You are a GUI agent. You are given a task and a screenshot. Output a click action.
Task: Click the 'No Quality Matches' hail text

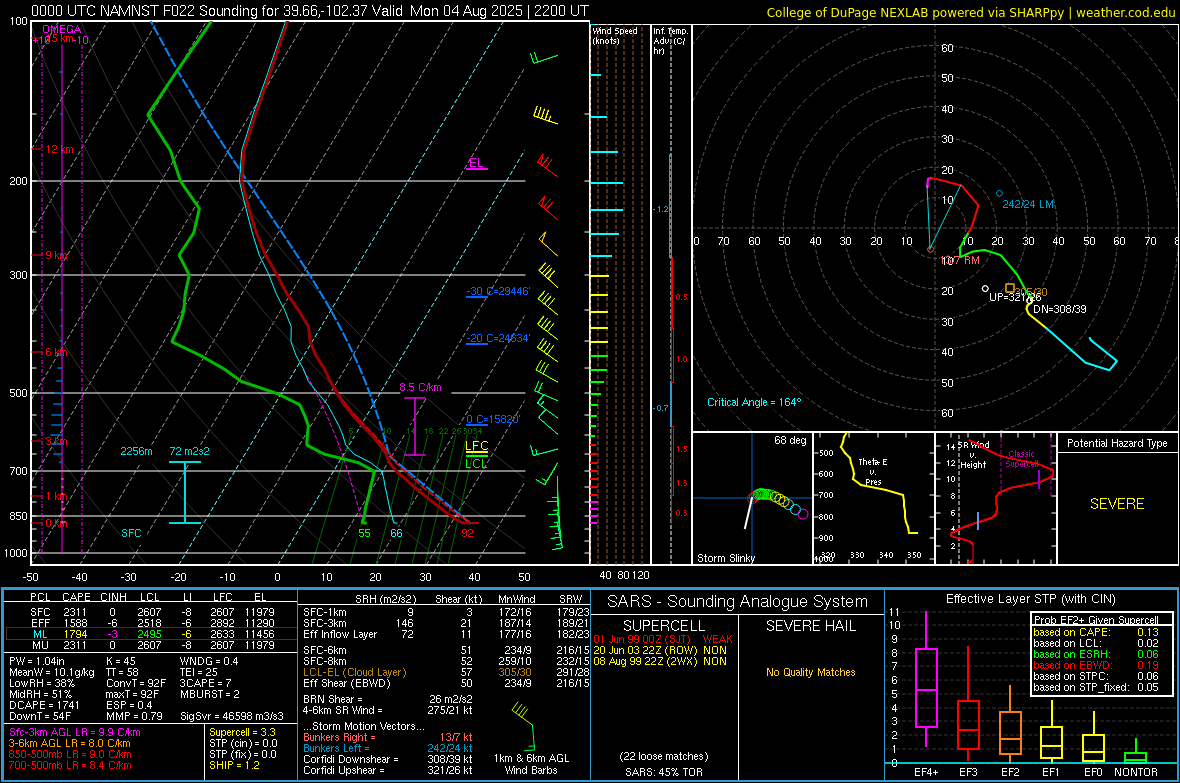pos(810,672)
